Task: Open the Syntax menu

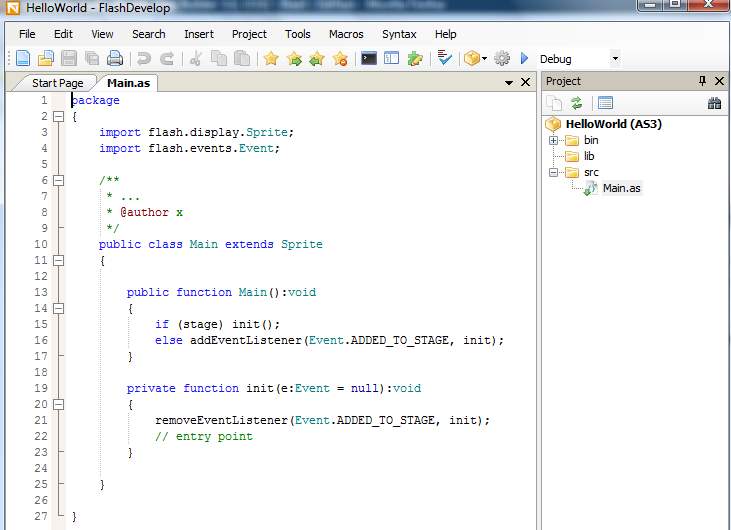Action: [398, 34]
